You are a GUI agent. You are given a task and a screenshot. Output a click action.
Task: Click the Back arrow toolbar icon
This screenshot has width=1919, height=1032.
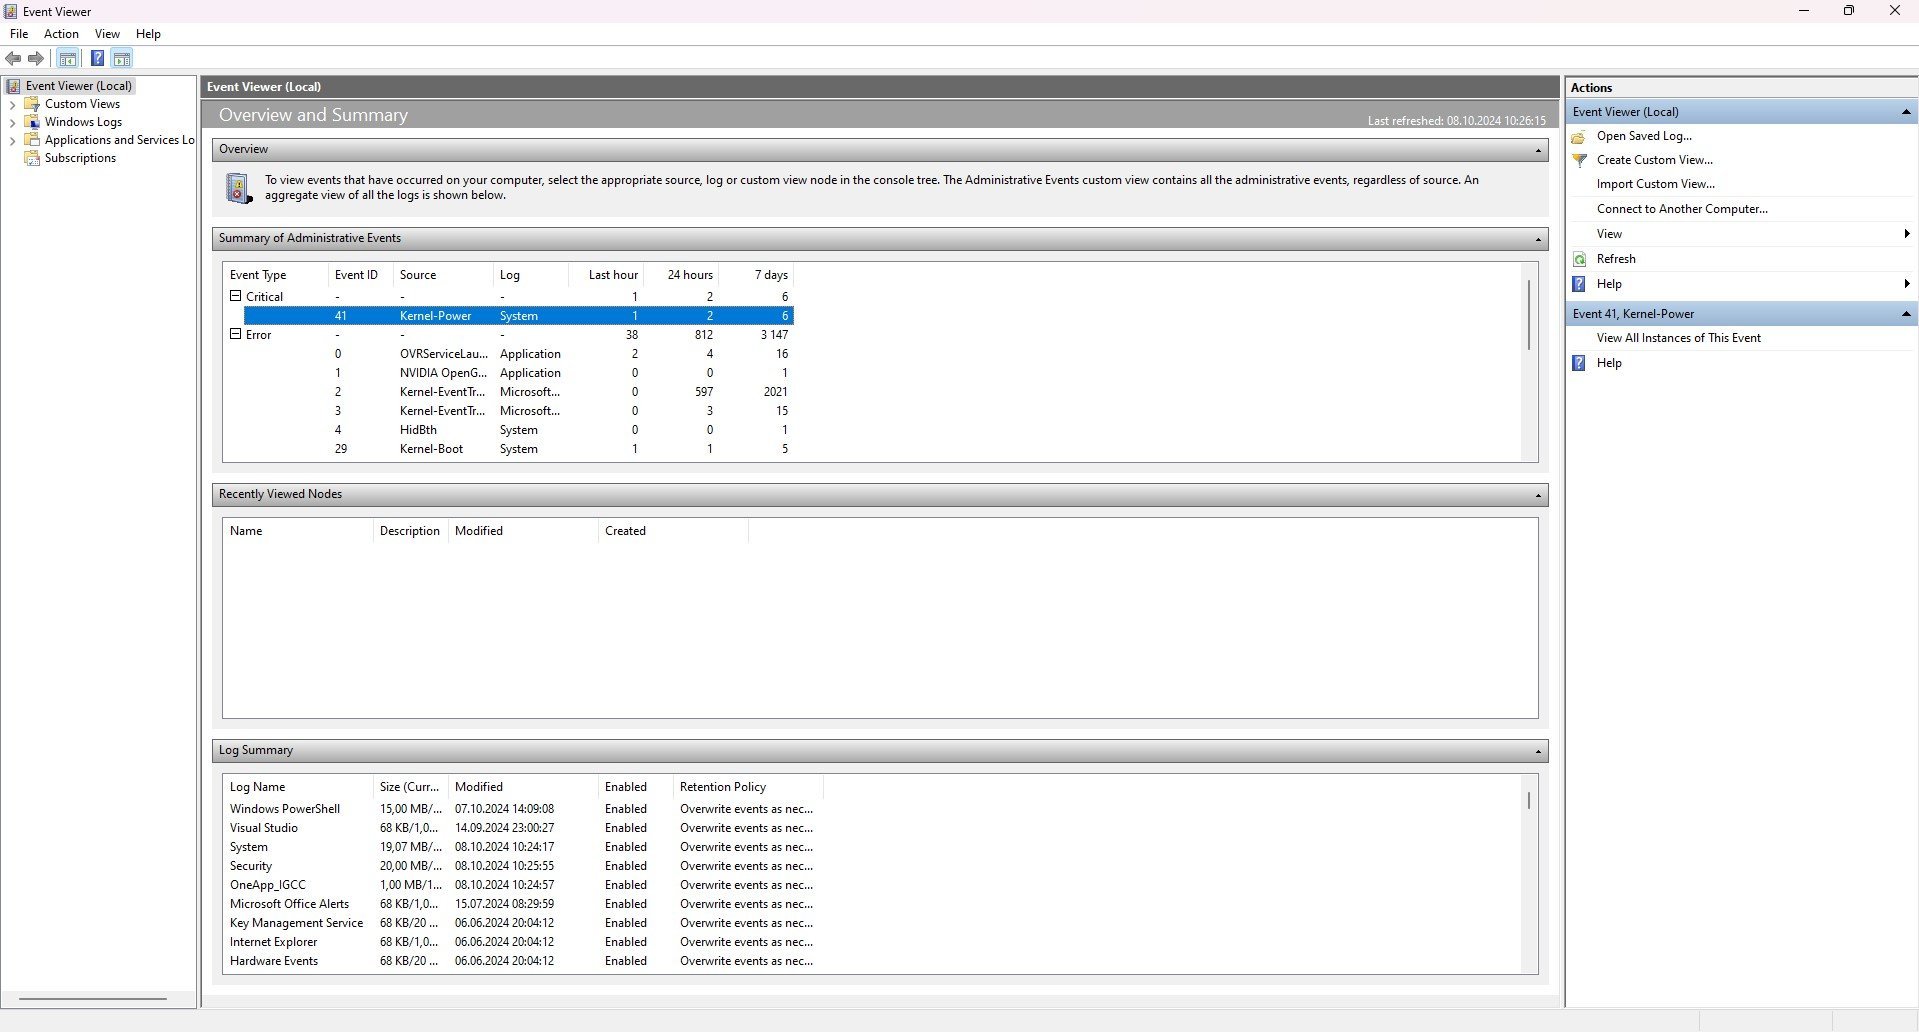(x=13, y=59)
